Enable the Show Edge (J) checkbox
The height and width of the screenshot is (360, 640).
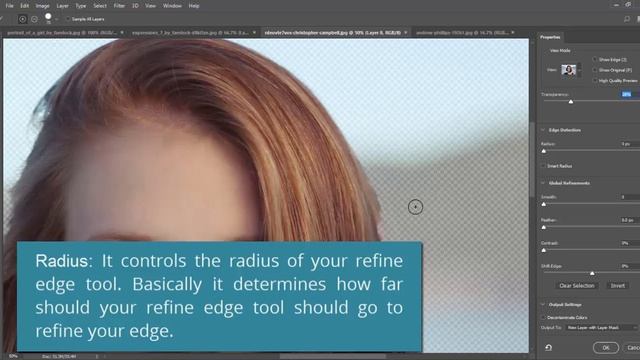(x=595, y=60)
